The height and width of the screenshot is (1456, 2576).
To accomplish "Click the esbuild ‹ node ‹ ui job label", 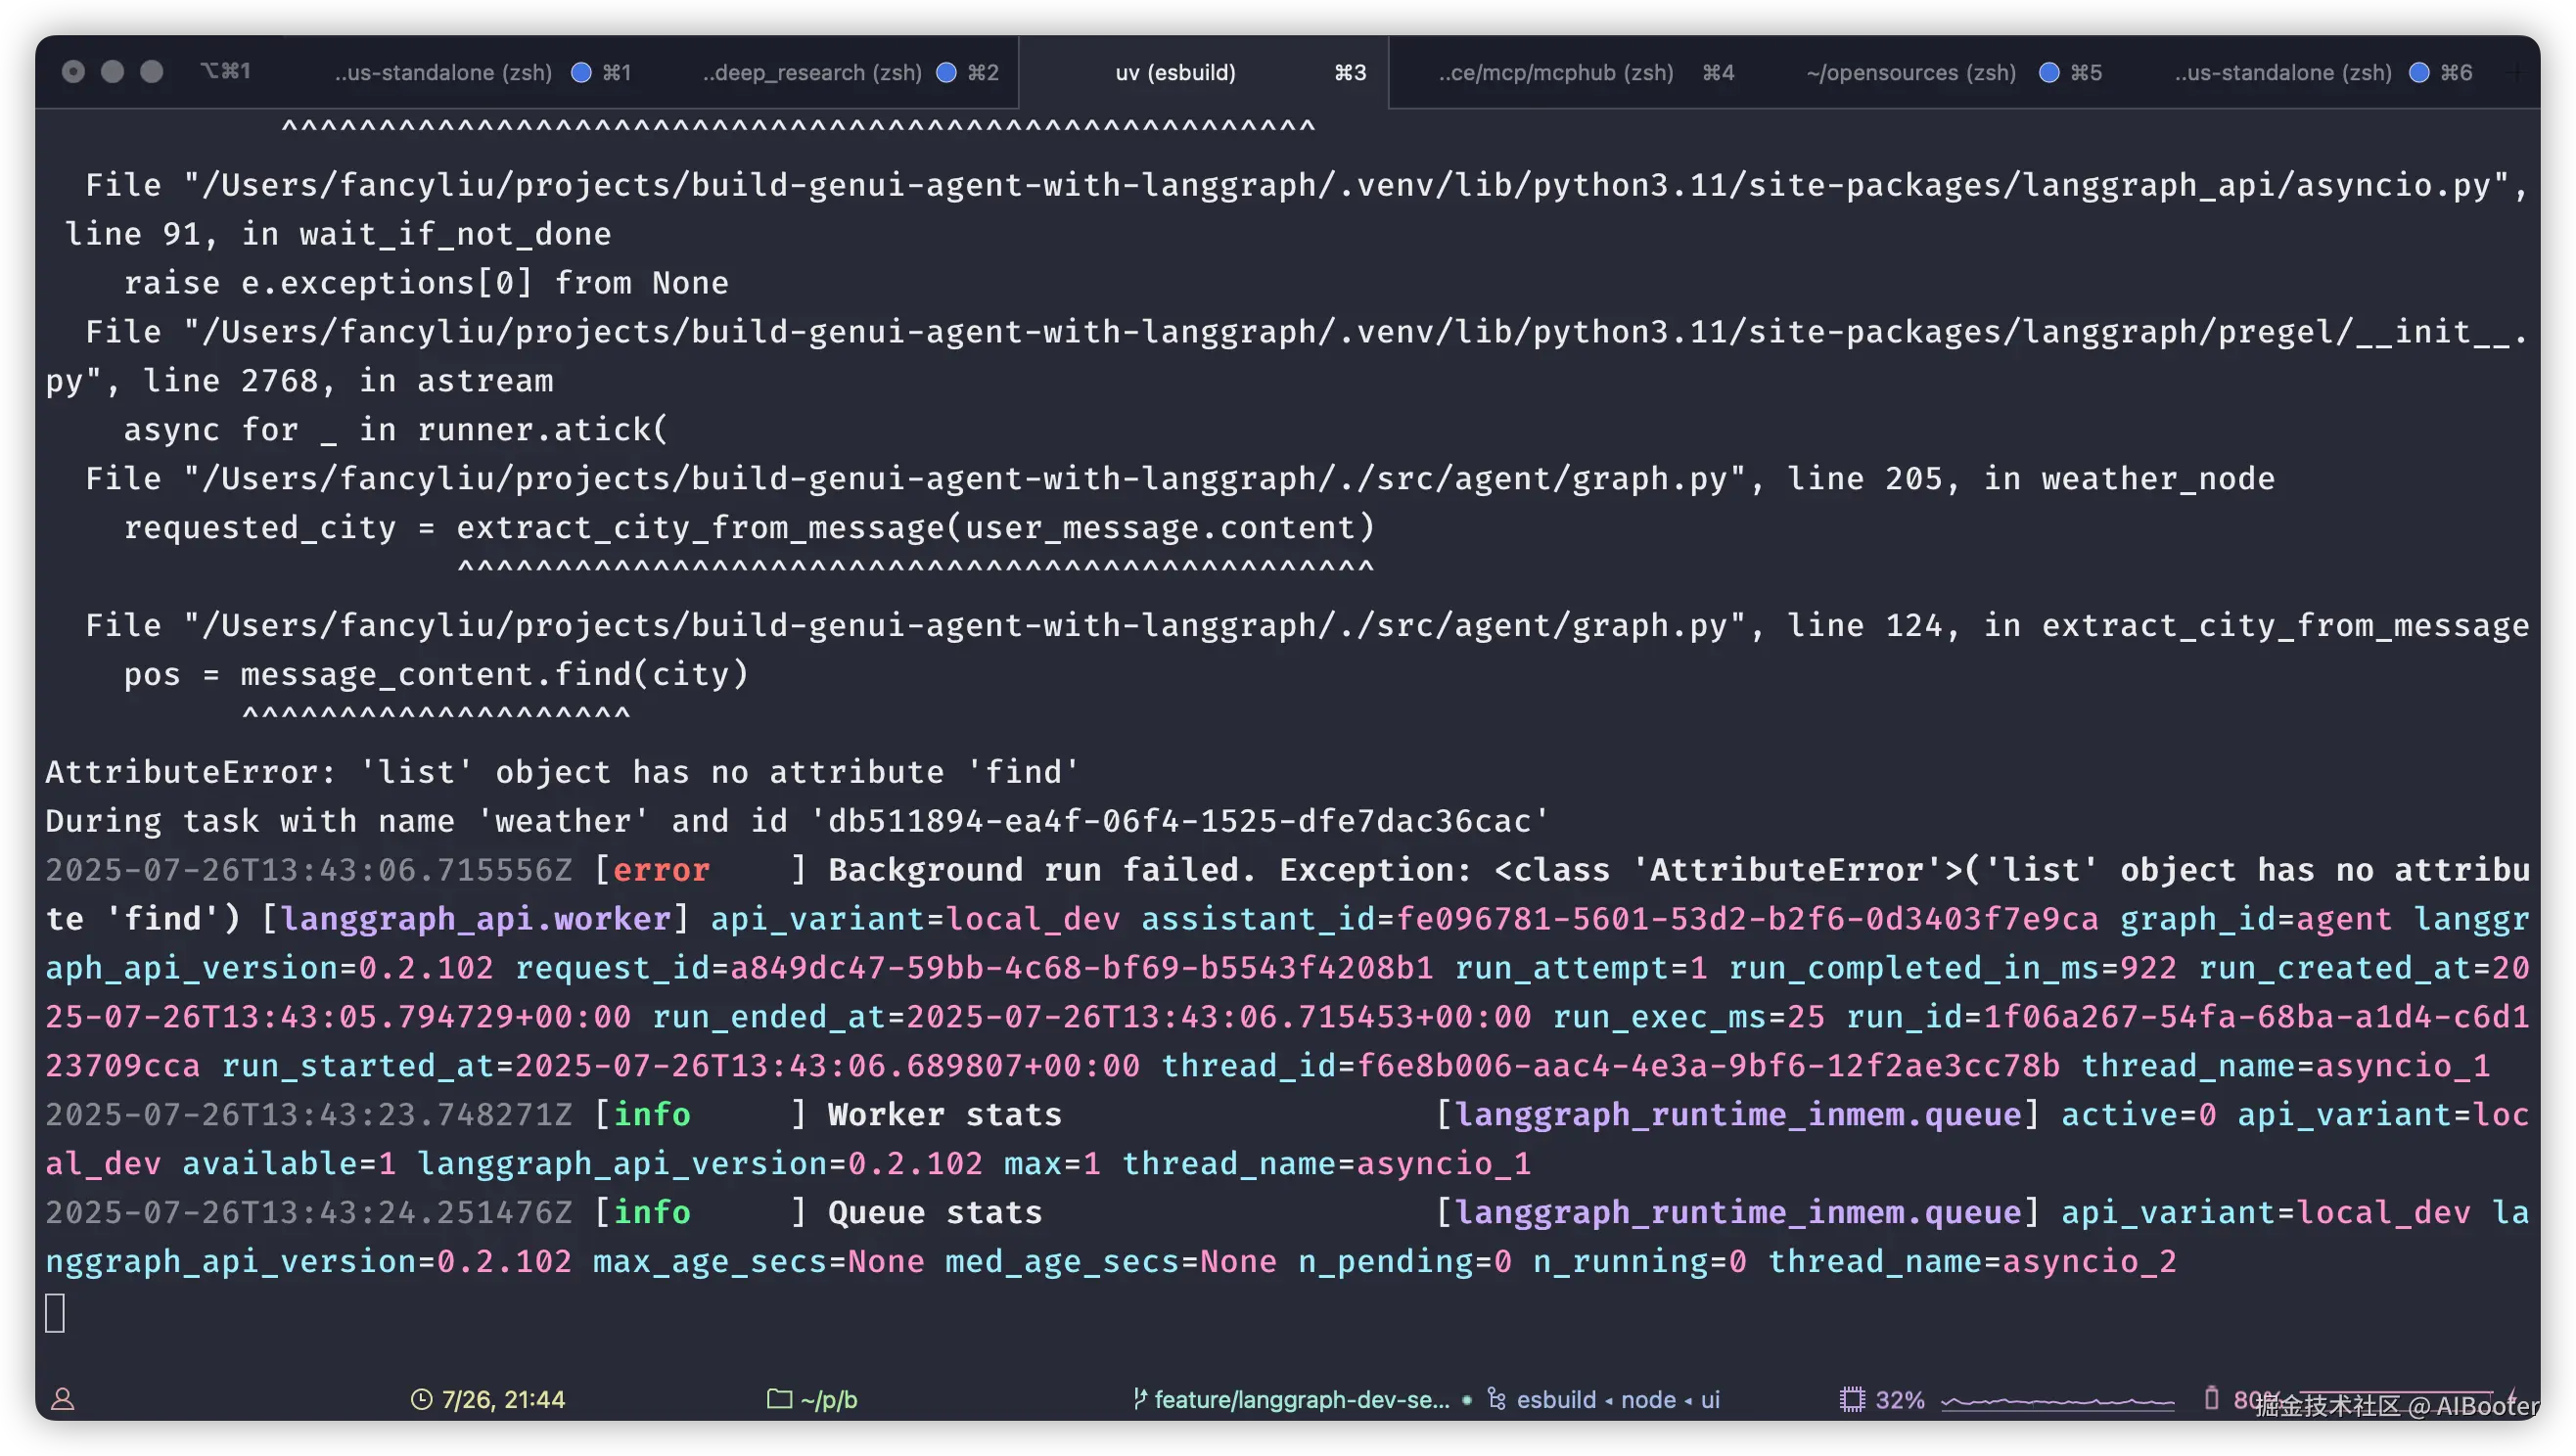I will (x=1617, y=1399).
